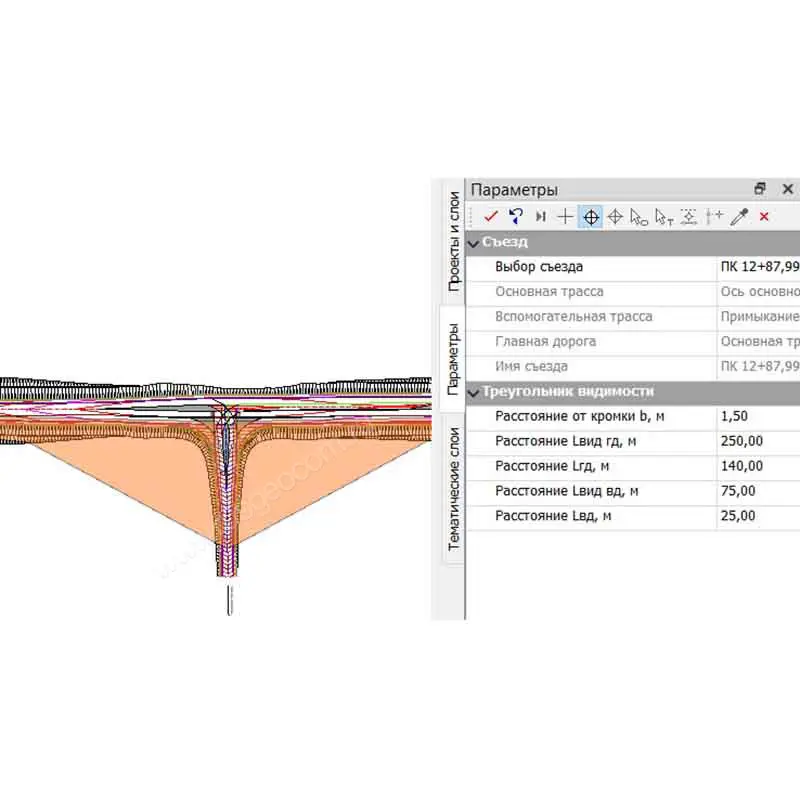Edit the Расстояние от кромки b value

(x=758, y=416)
